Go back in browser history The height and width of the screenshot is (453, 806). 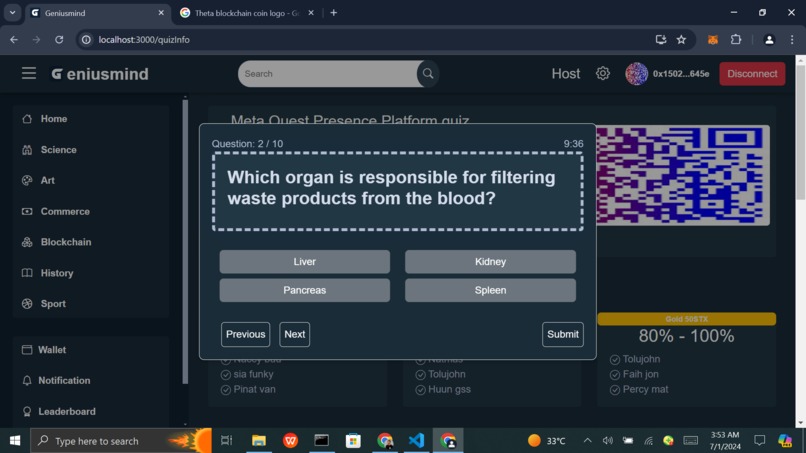pos(14,40)
